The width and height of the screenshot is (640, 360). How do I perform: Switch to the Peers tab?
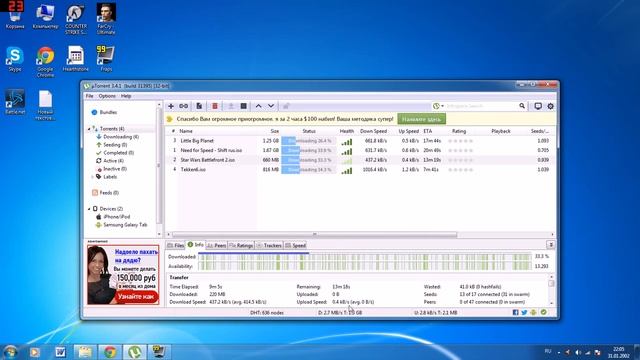pos(216,245)
